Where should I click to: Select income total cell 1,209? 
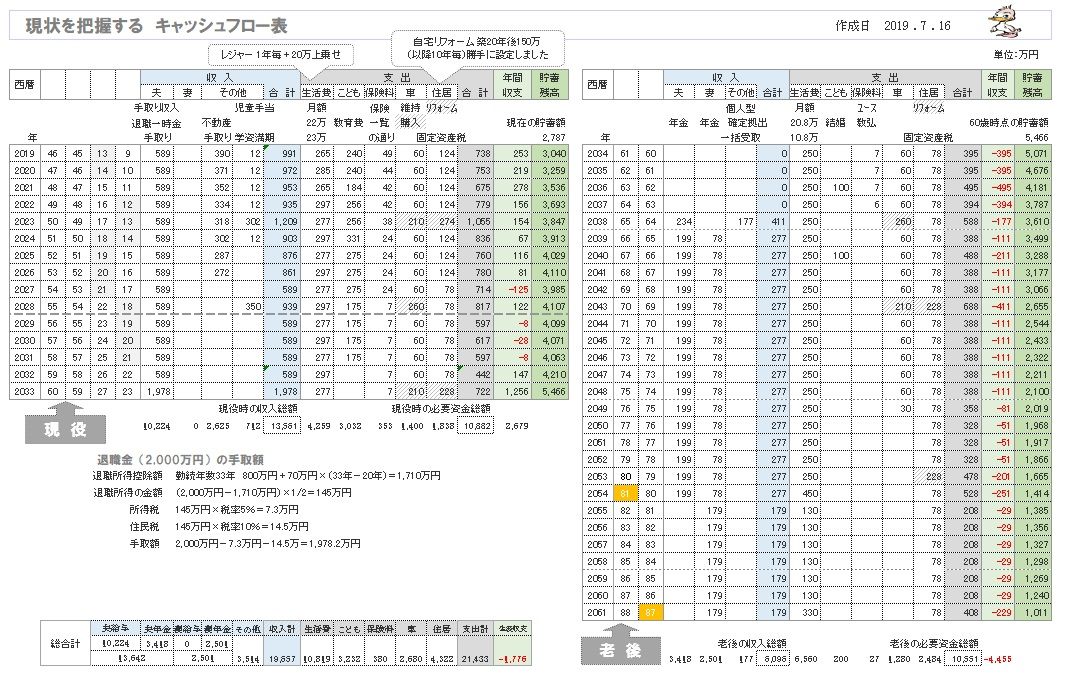(x=282, y=222)
